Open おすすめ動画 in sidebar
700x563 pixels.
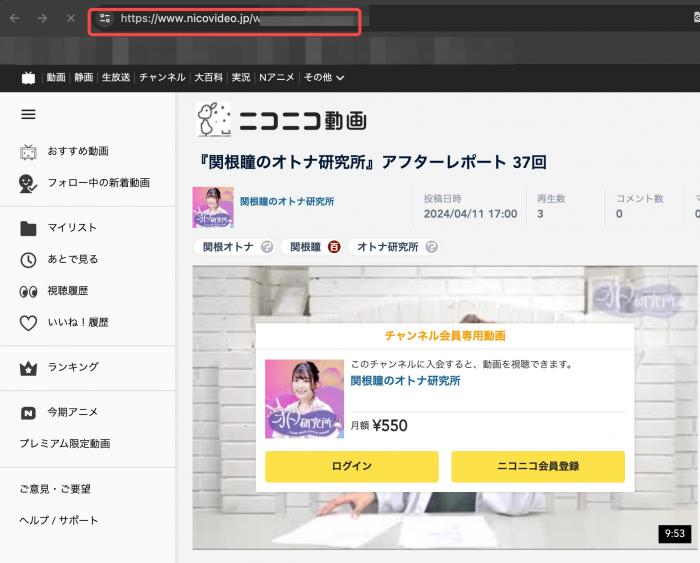pos(78,151)
